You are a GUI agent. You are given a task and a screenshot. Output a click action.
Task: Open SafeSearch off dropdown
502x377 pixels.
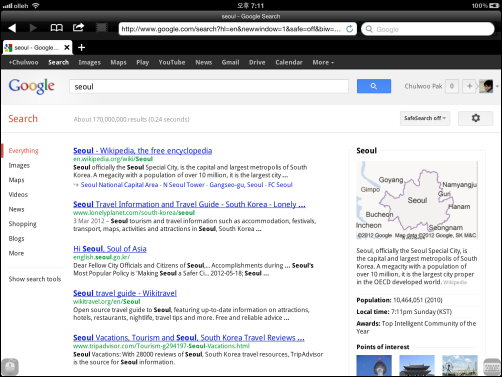point(425,118)
